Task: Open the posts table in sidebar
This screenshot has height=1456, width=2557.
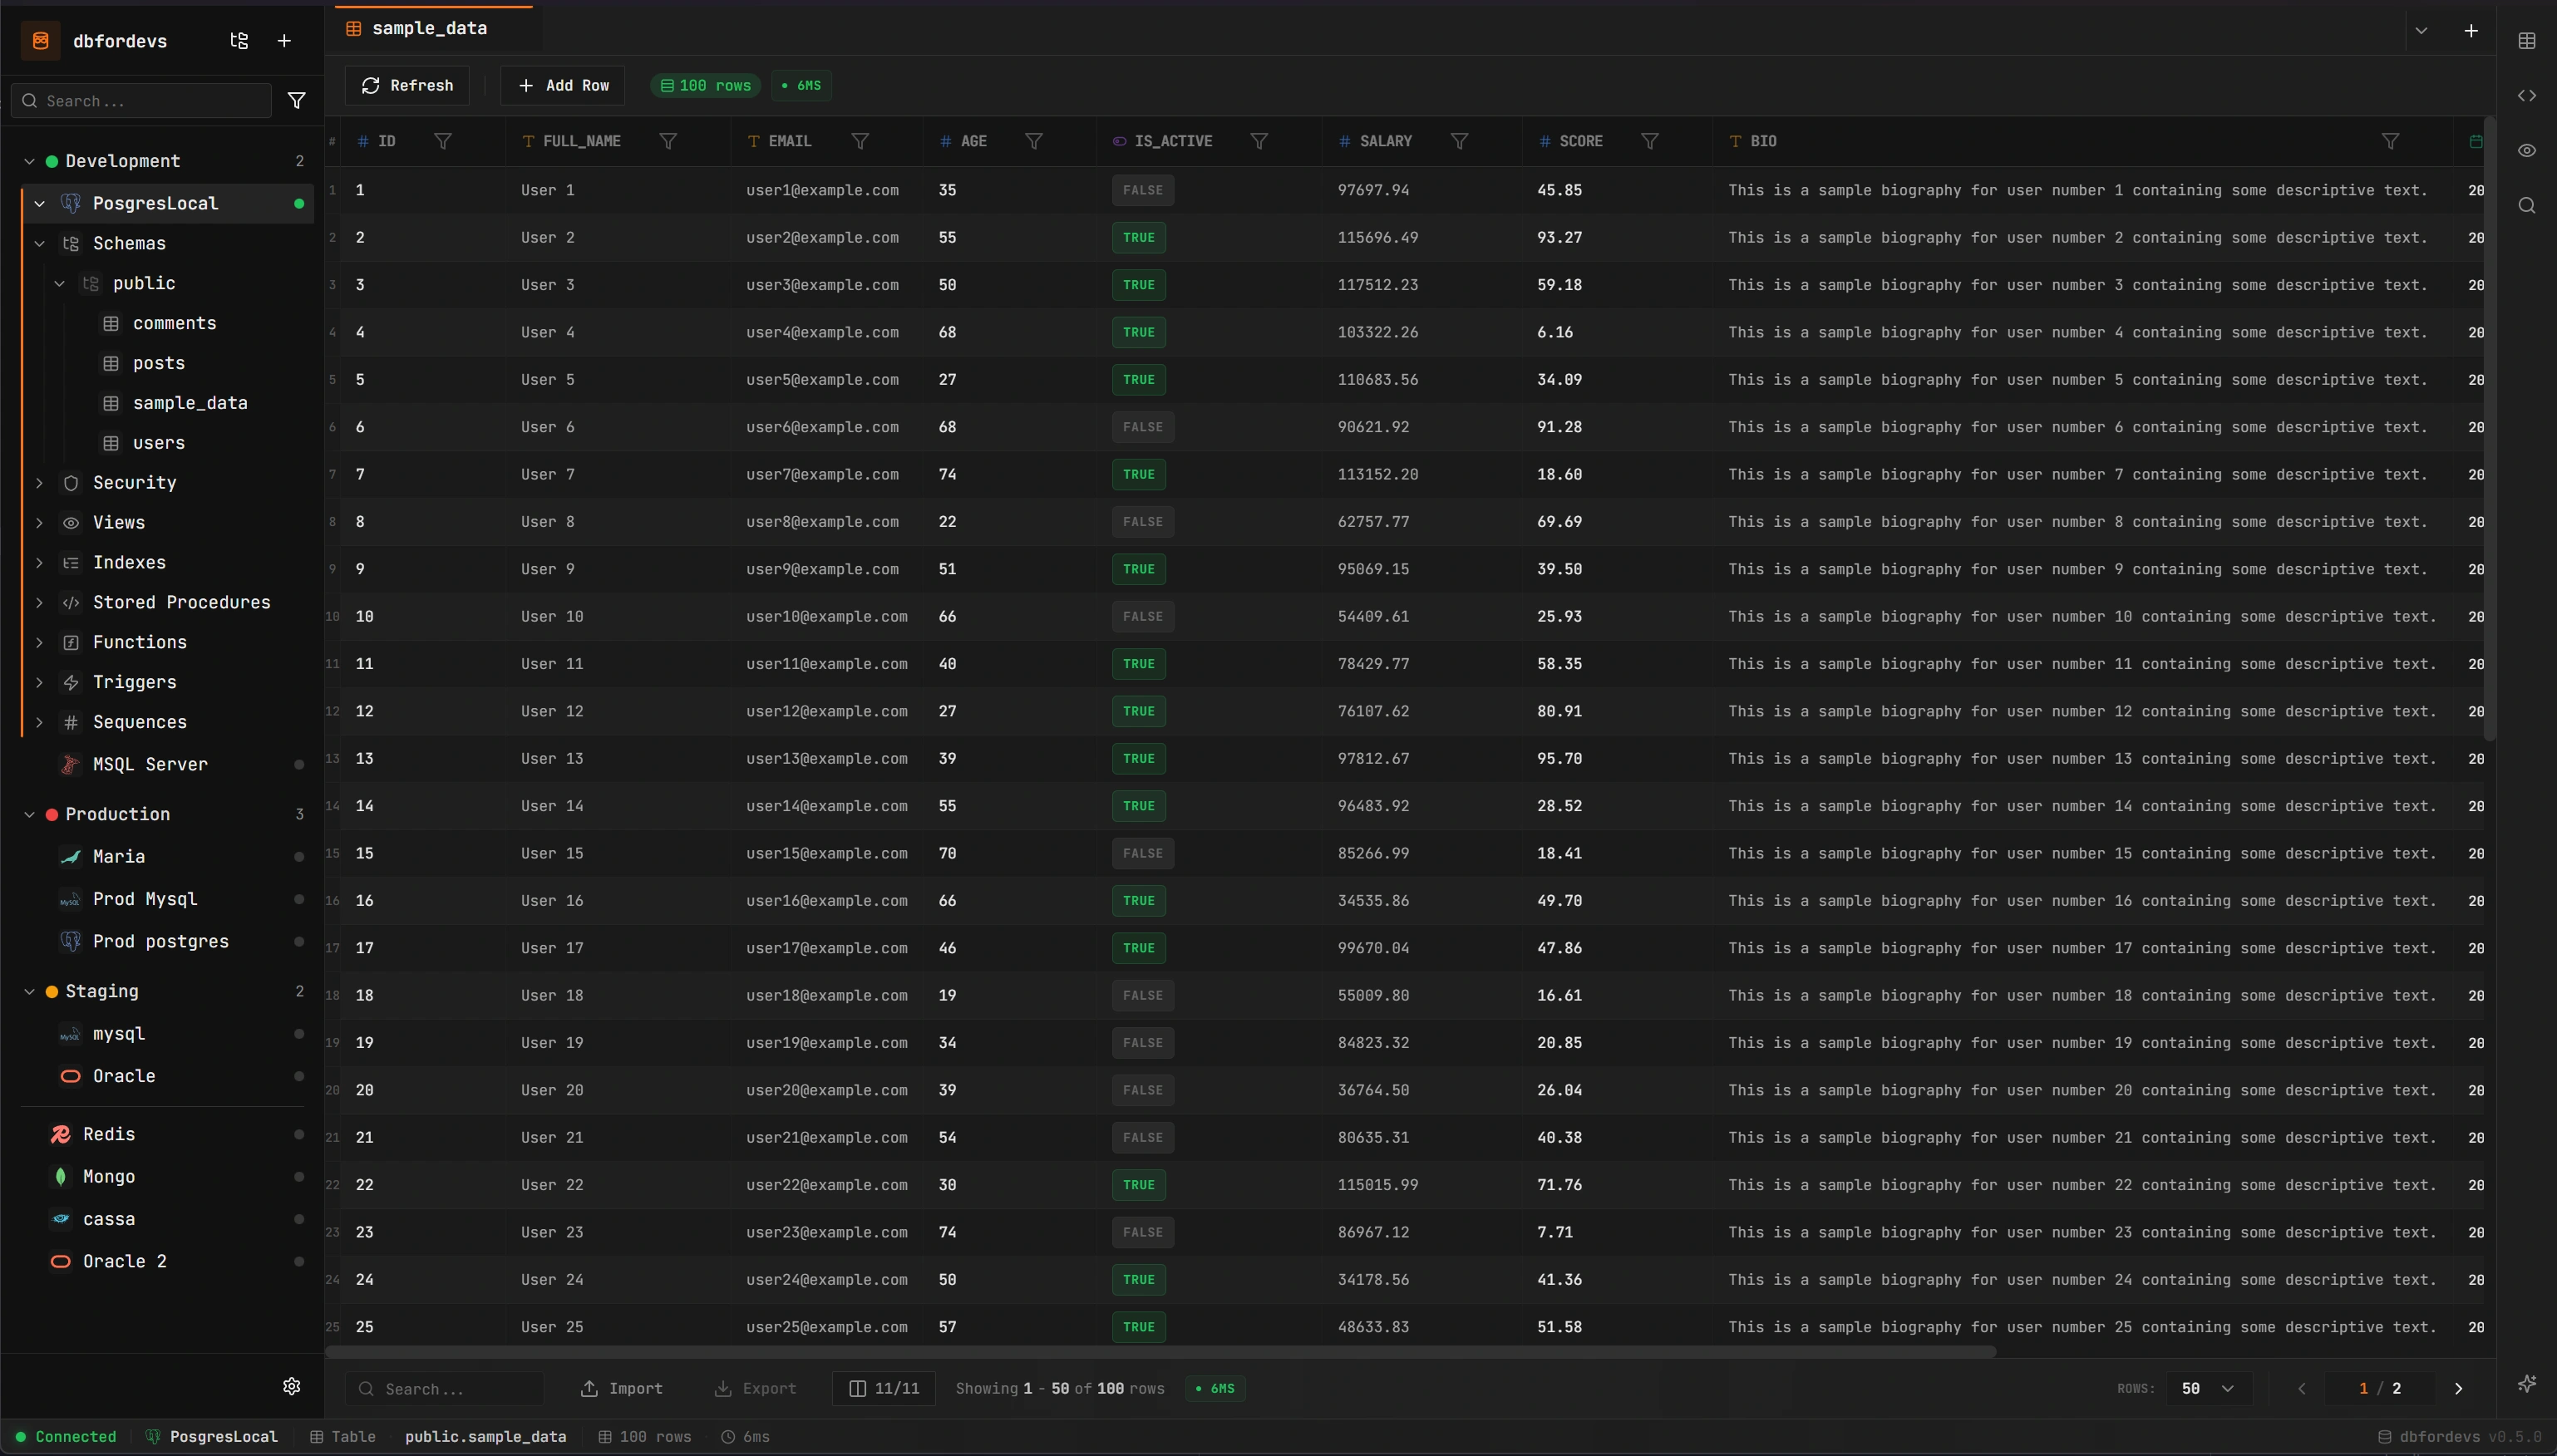Action: coord(158,363)
